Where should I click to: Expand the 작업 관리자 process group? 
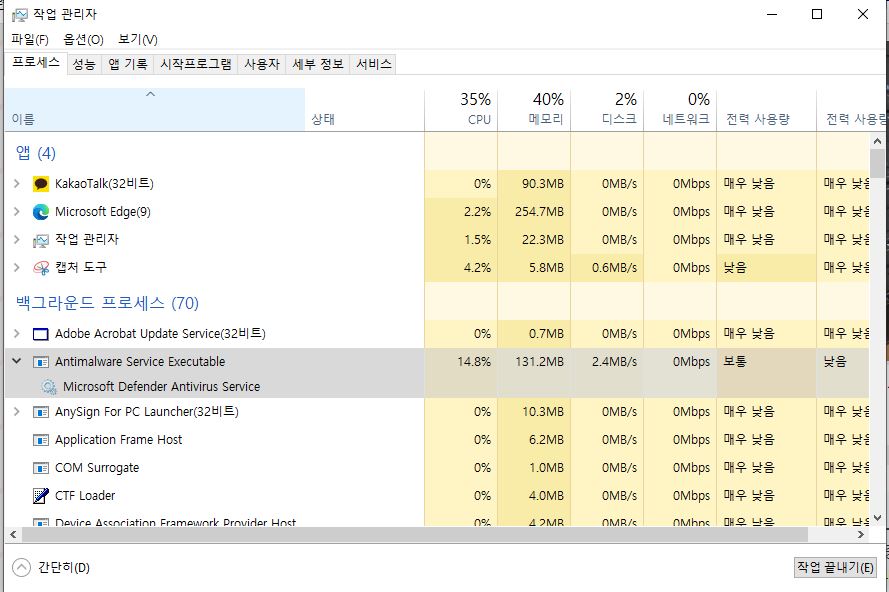[16, 239]
